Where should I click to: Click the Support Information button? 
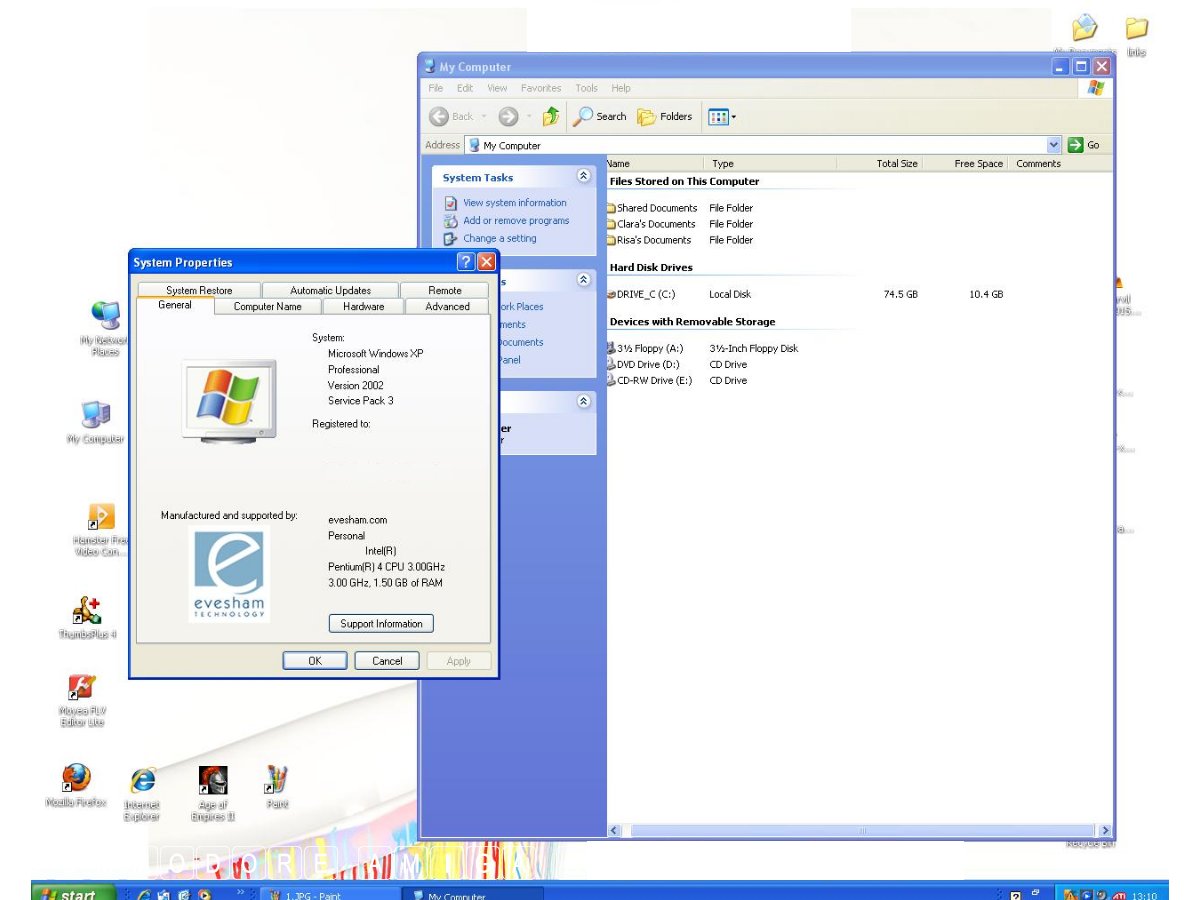(381, 624)
